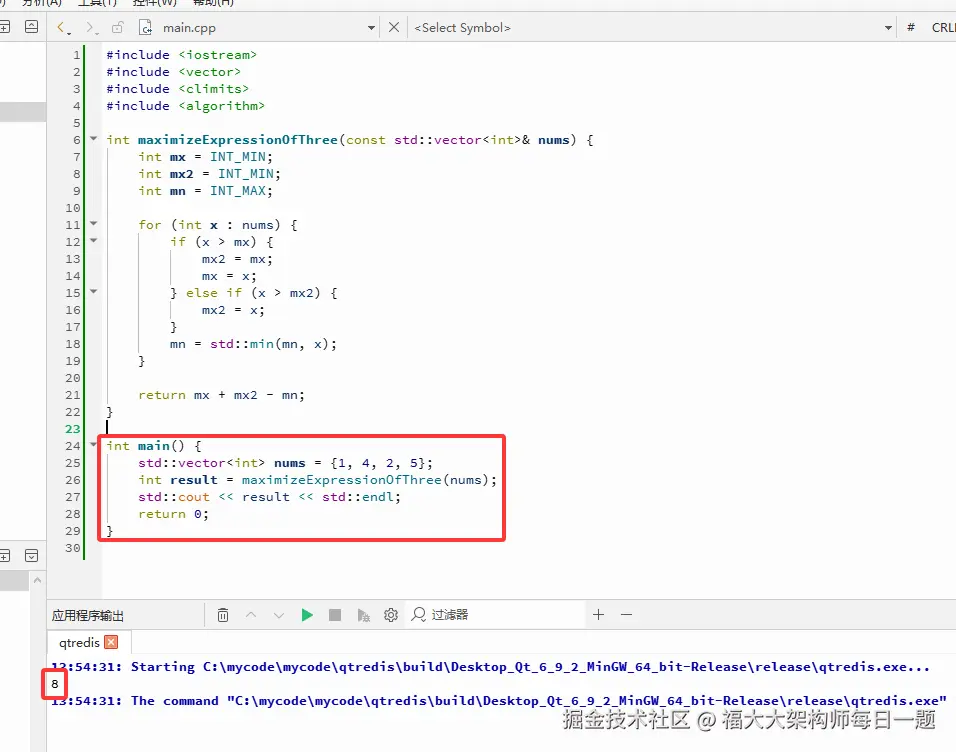The width and height of the screenshot is (956, 752).
Task: Click the nums initializer '{1, 4, 2, 5}'
Action: (x=377, y=463)
